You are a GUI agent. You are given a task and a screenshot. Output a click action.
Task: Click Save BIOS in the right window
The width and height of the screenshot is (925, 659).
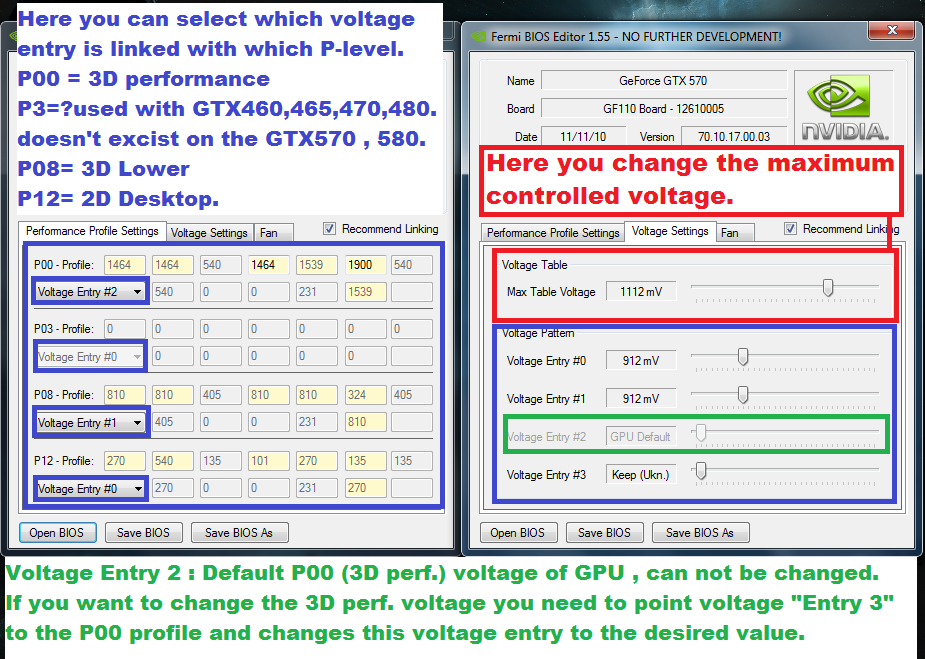coord(604,533)
